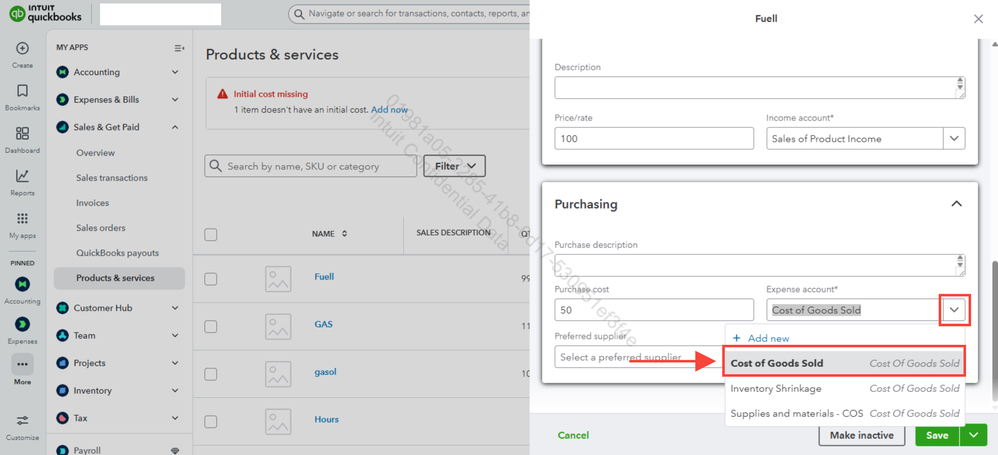Expand the Projects menu section
Screen dimensions: 998x455
pyautogui.click(x=175, y=363)
